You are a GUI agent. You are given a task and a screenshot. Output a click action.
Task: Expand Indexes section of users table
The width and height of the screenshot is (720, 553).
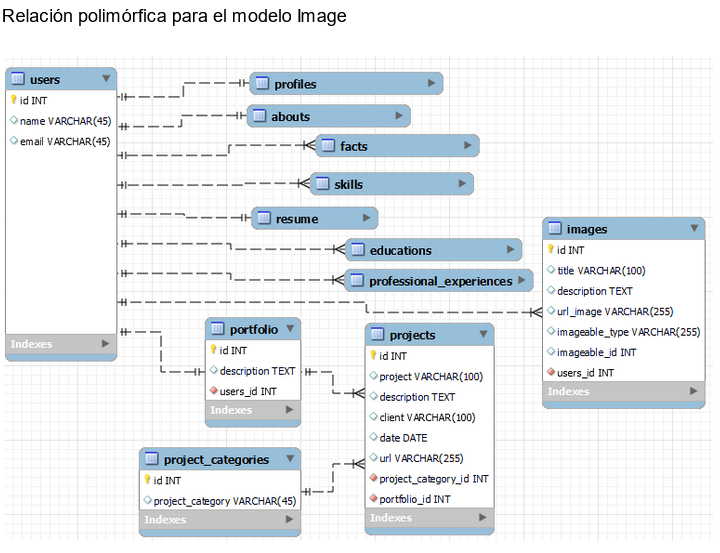tap(106, 344)
